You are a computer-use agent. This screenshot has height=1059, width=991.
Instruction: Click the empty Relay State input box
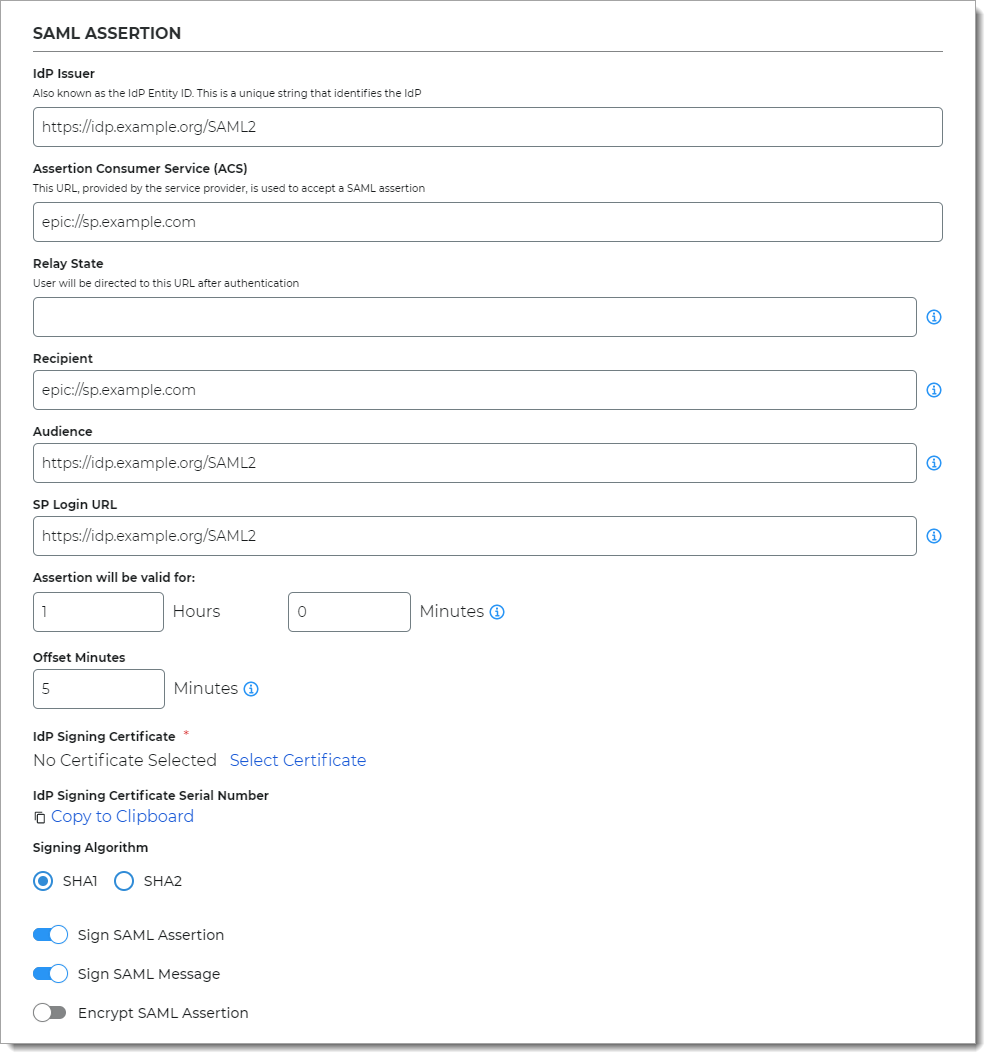[475, 316]
